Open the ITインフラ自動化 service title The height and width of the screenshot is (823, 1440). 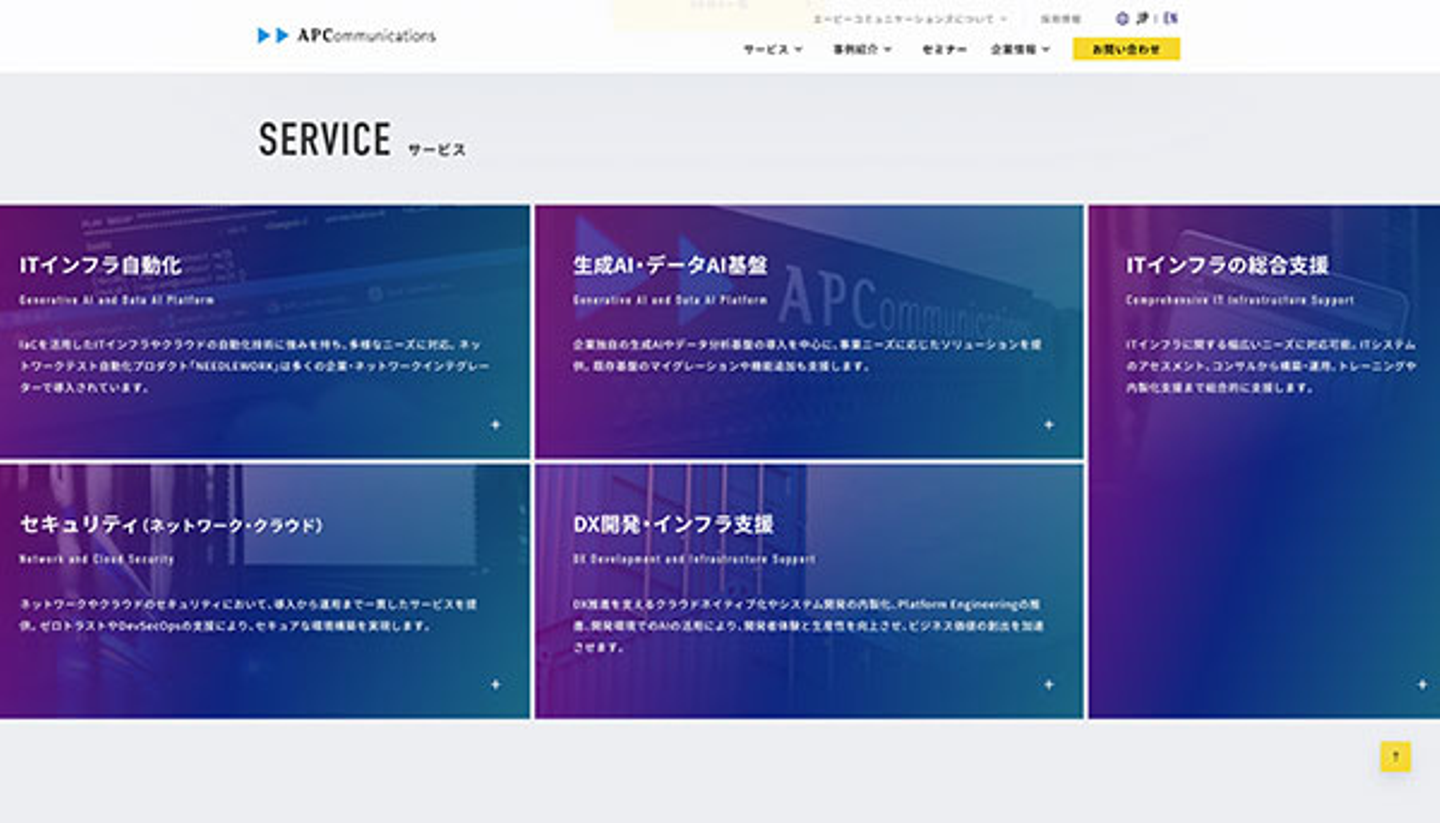point(100,265)
